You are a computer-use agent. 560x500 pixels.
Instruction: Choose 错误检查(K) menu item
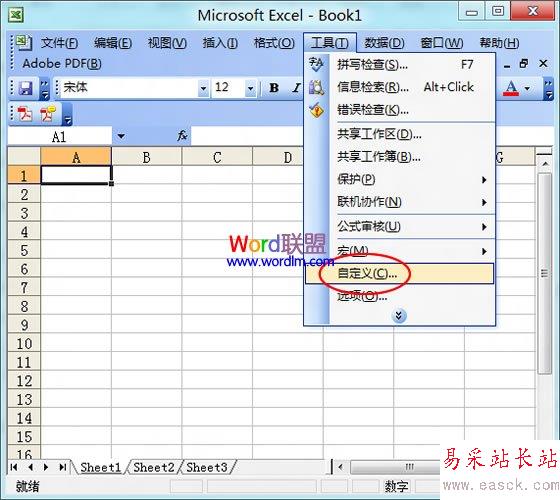click(x=400, y=110)
